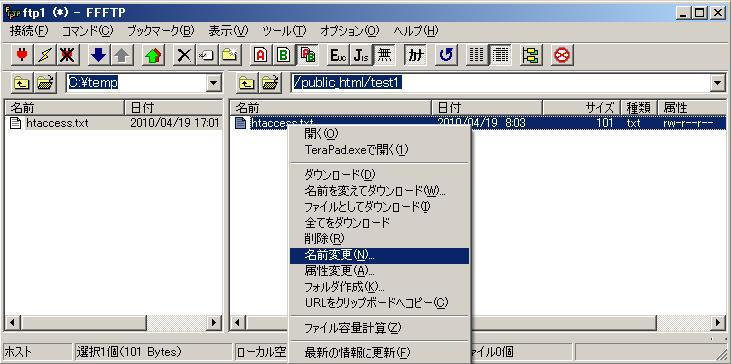Click local pane scrollbar left arrow

tap(13, 323)
